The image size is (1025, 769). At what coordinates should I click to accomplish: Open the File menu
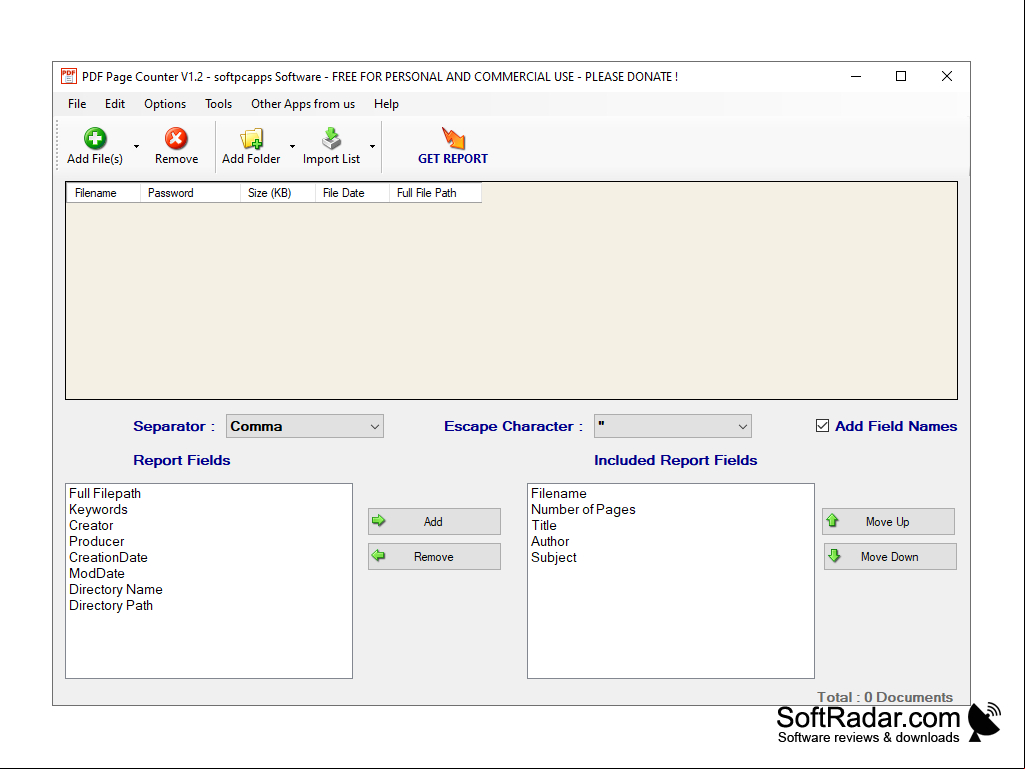click(x=77, y=104)
